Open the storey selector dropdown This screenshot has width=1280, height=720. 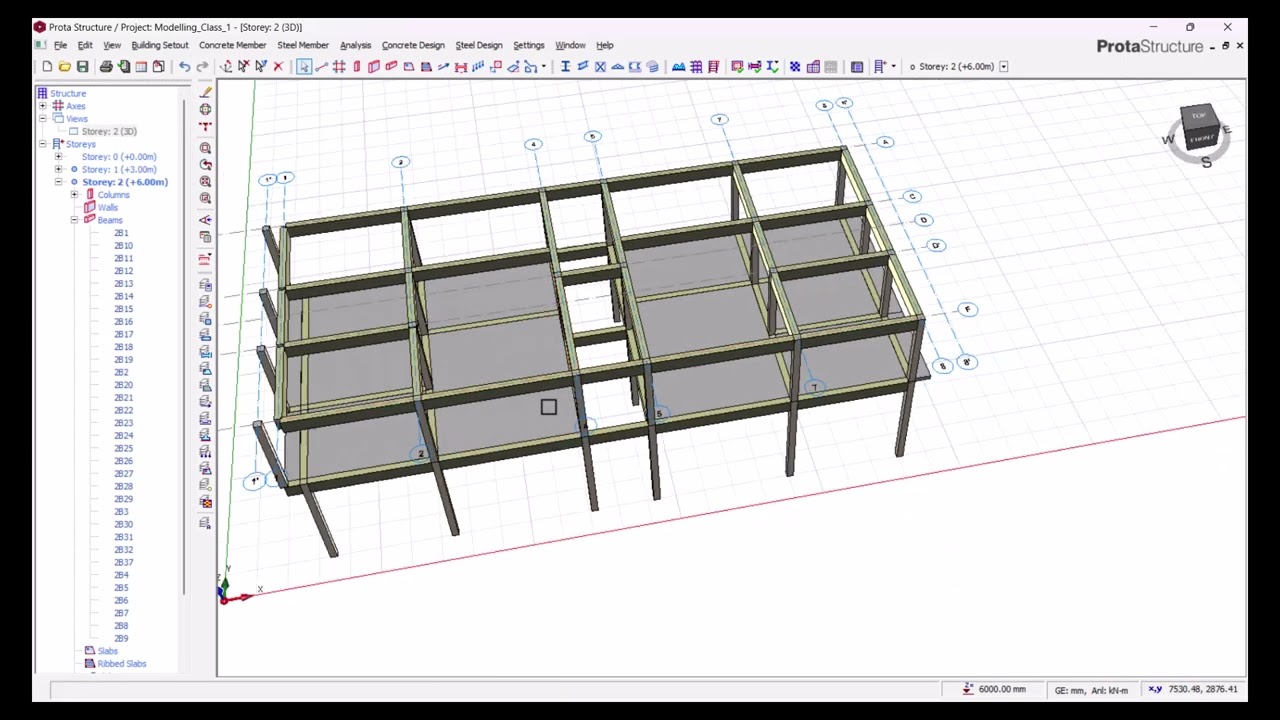point(1004,67)
